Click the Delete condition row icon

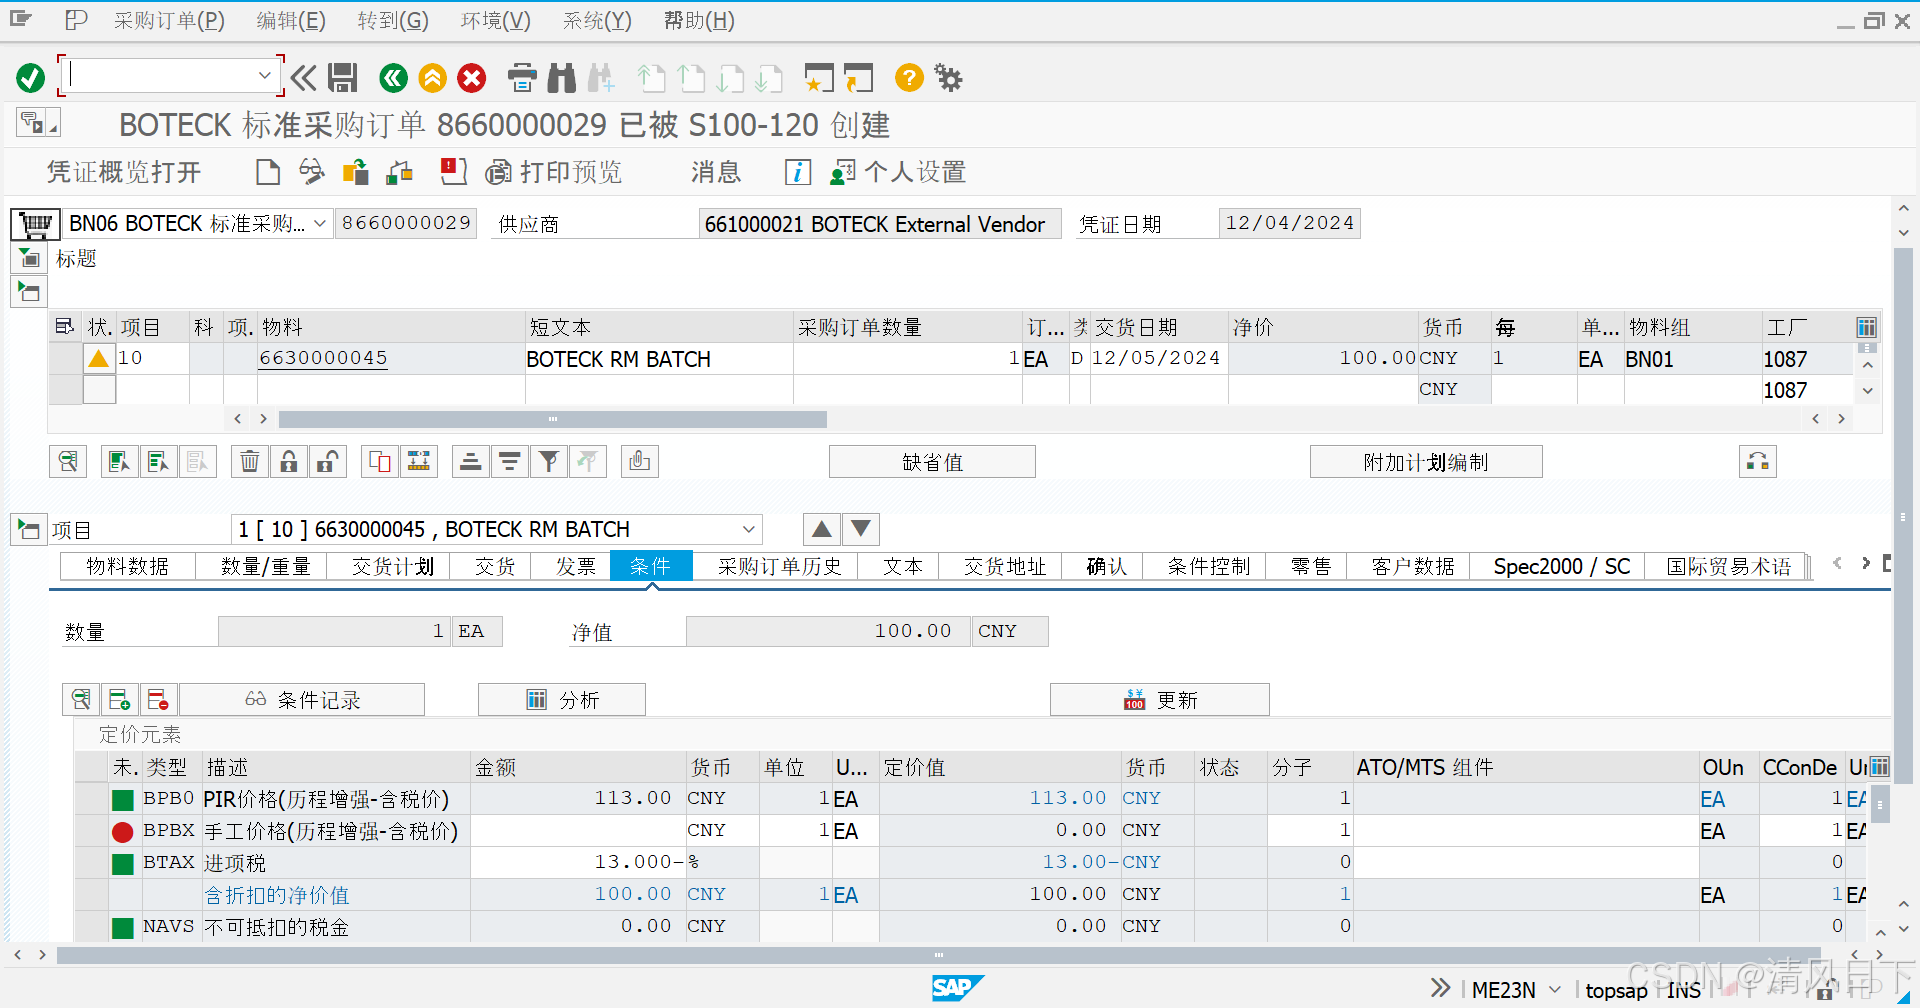point(158,700)
